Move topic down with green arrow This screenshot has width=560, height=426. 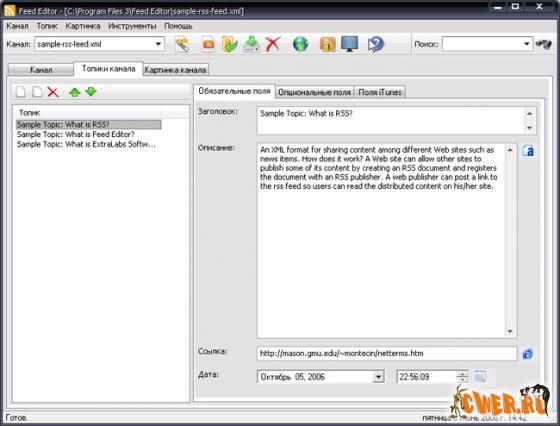pos(91,92)
